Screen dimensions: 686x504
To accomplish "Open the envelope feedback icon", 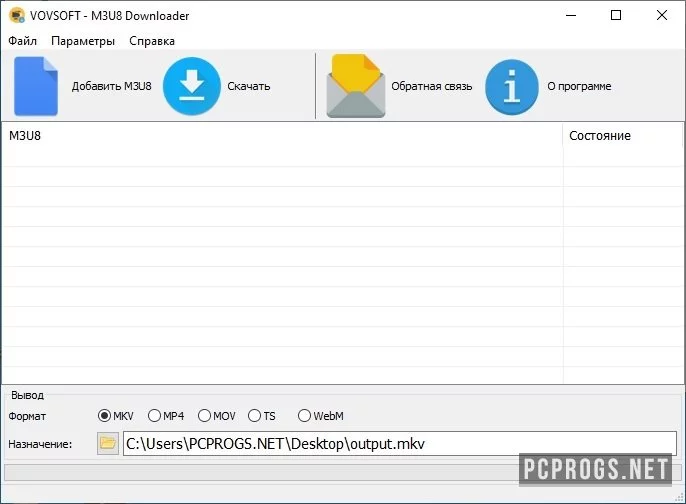I will [x=356, y=86].
